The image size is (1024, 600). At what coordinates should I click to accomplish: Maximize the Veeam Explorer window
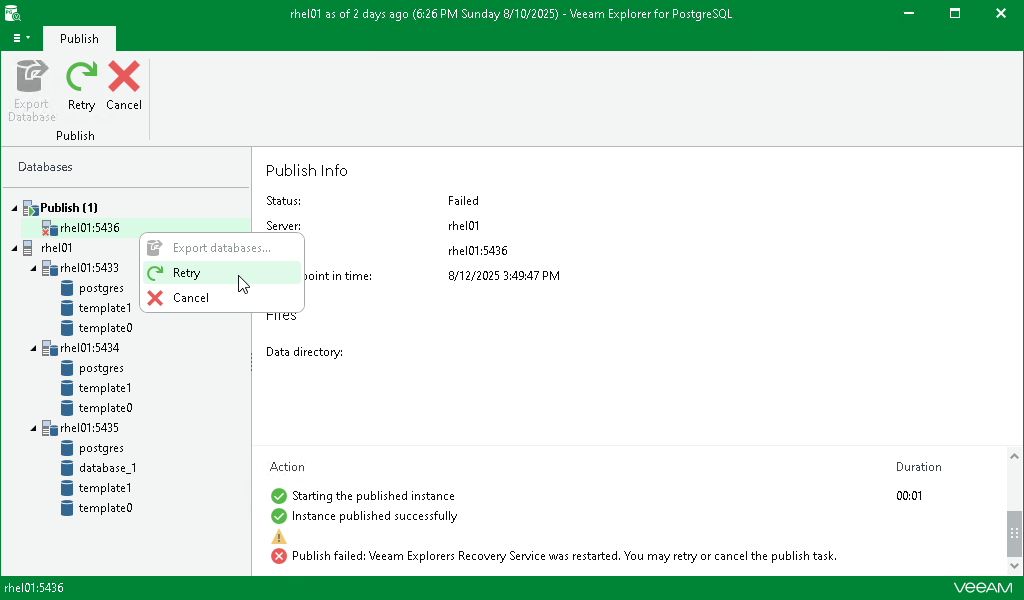point(955,13)
